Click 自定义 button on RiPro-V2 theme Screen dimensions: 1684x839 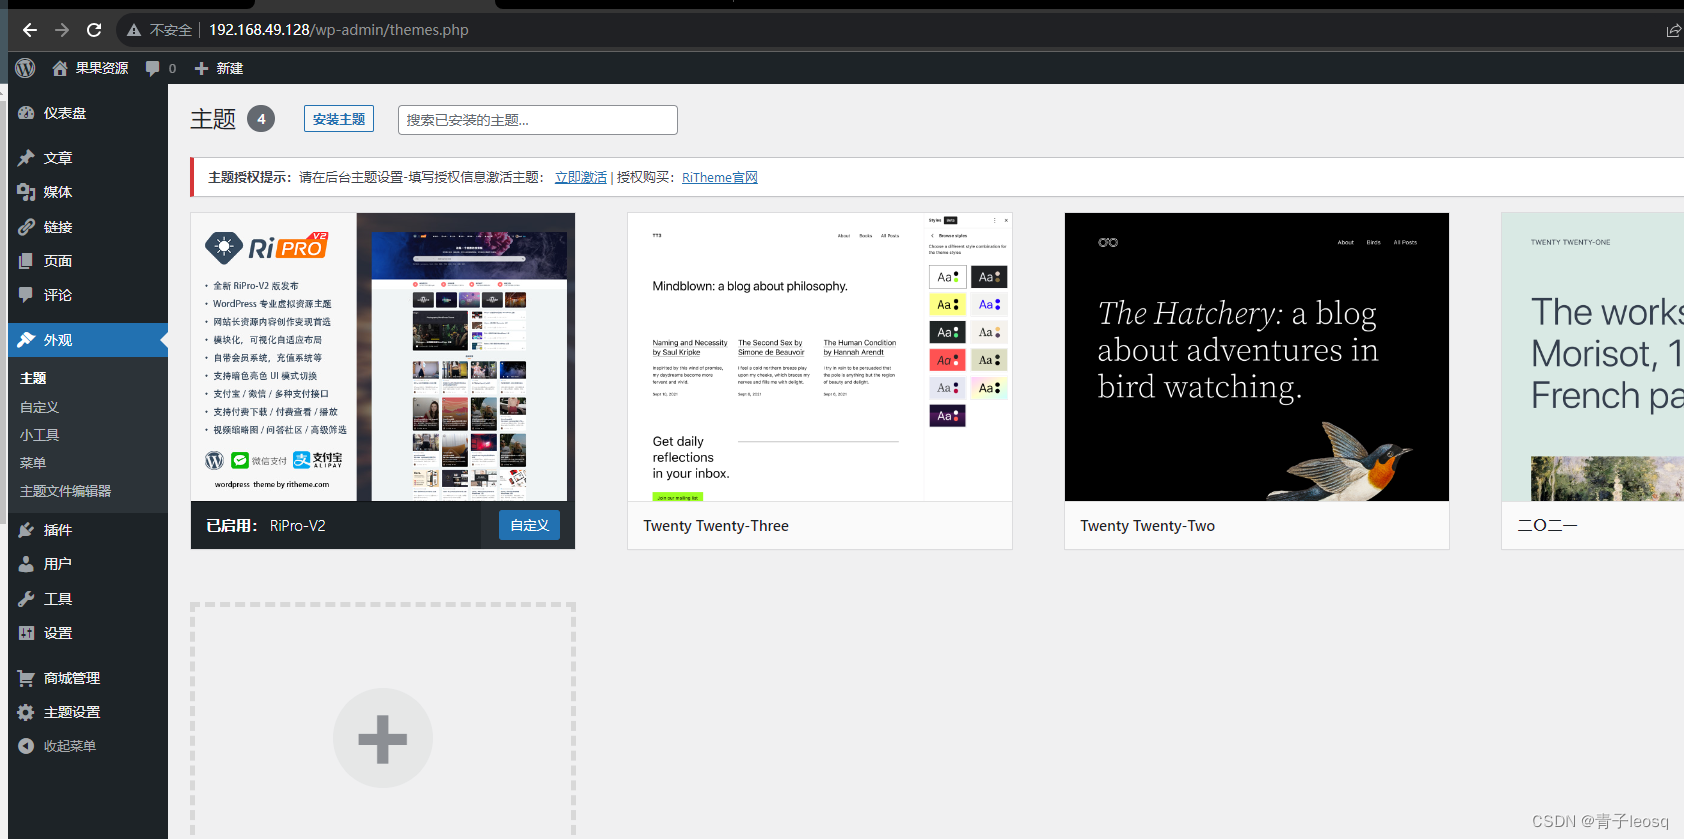(x=529, y=525)
